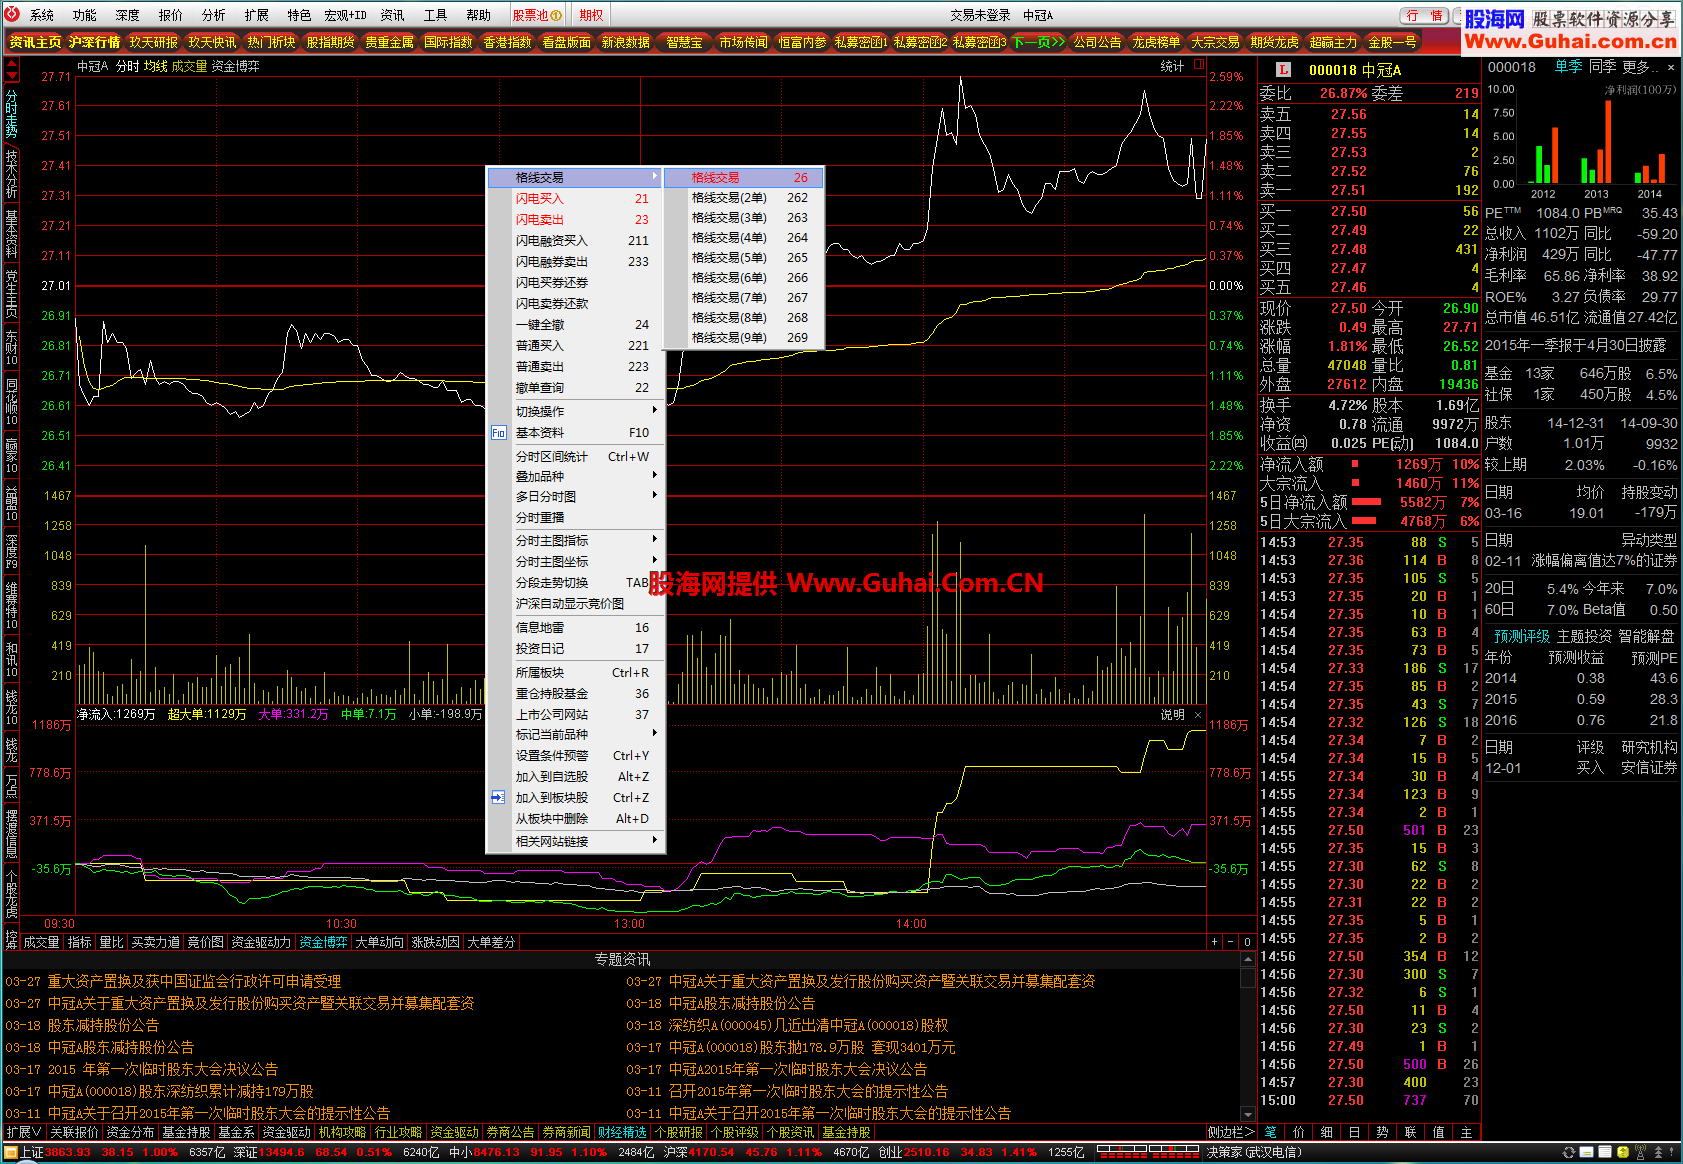Viewport: 1683px width, 1164px height.
Task: Click the arrow icon beside 加入到板块股
Action: (498, 797)
